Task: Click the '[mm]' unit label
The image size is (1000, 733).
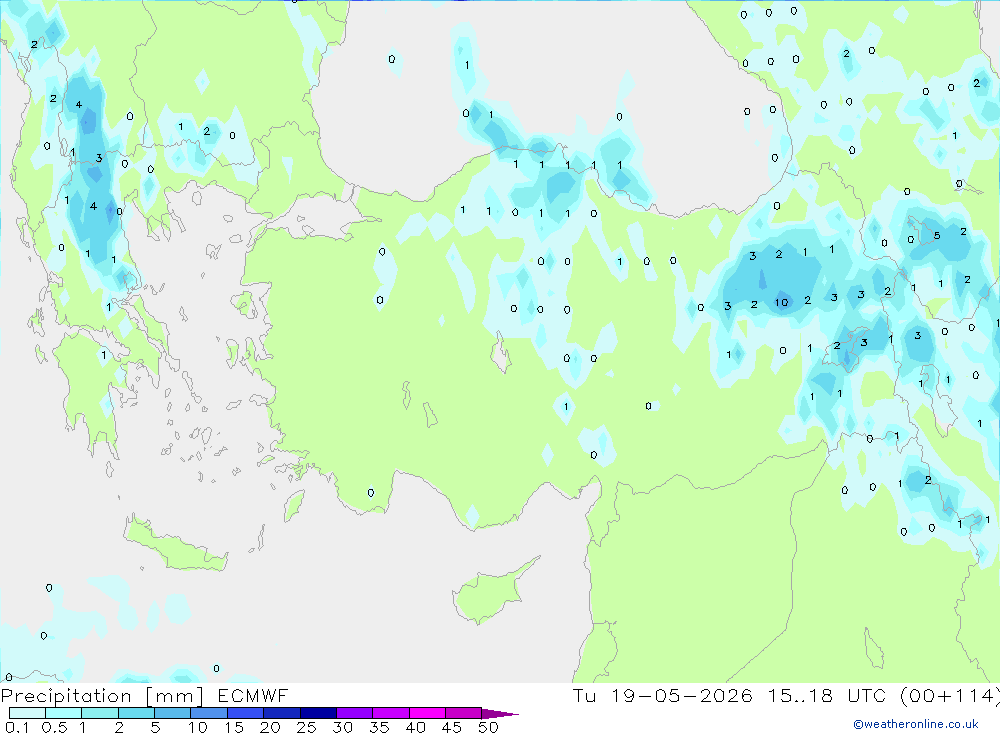Action: 175,696
